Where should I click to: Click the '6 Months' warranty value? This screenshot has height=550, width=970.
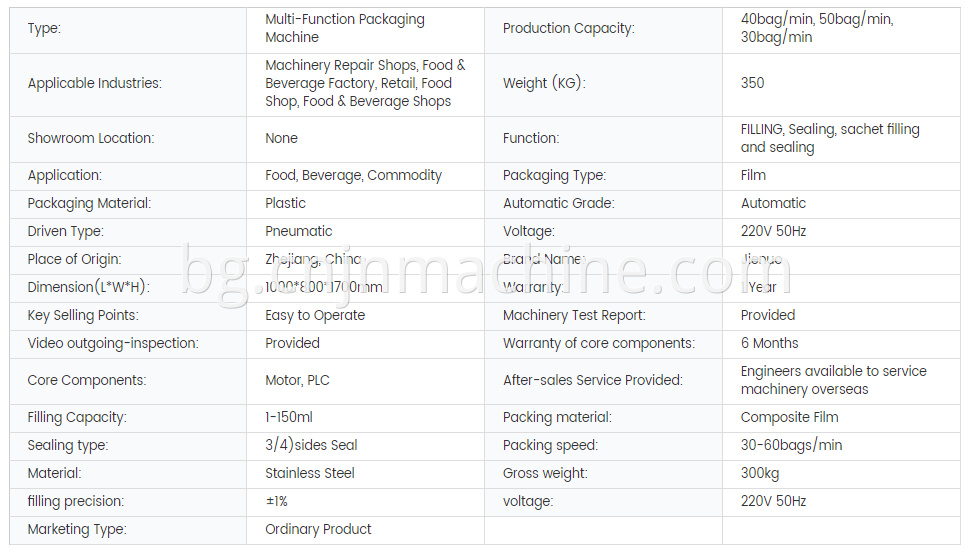pos(770,343)
